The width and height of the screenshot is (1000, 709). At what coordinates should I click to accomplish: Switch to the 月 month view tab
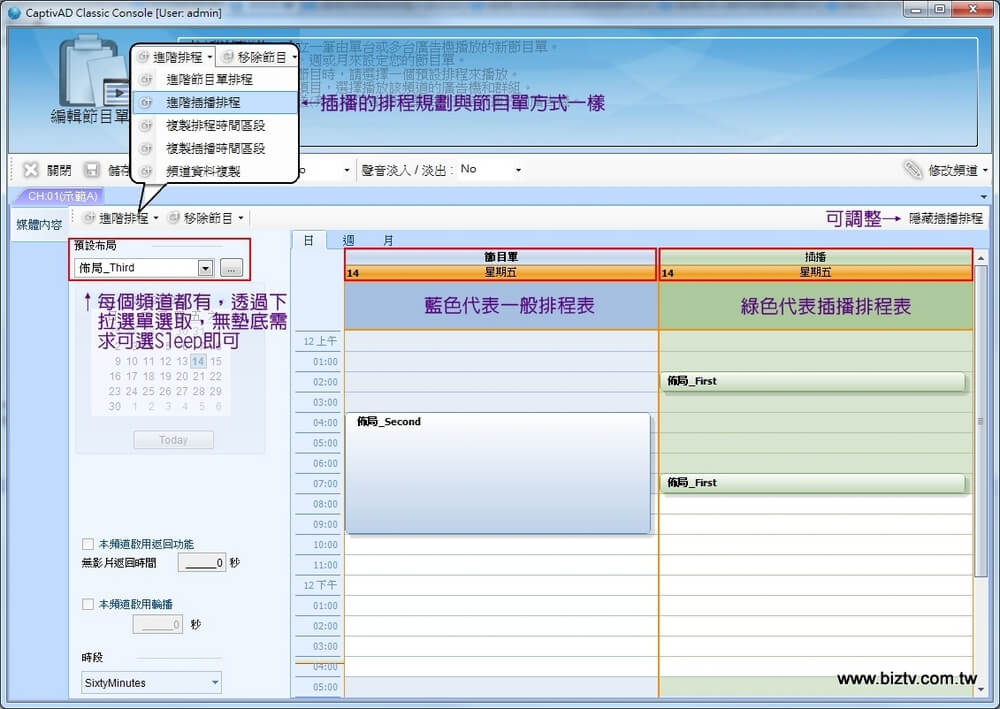[x=388, y=241]
